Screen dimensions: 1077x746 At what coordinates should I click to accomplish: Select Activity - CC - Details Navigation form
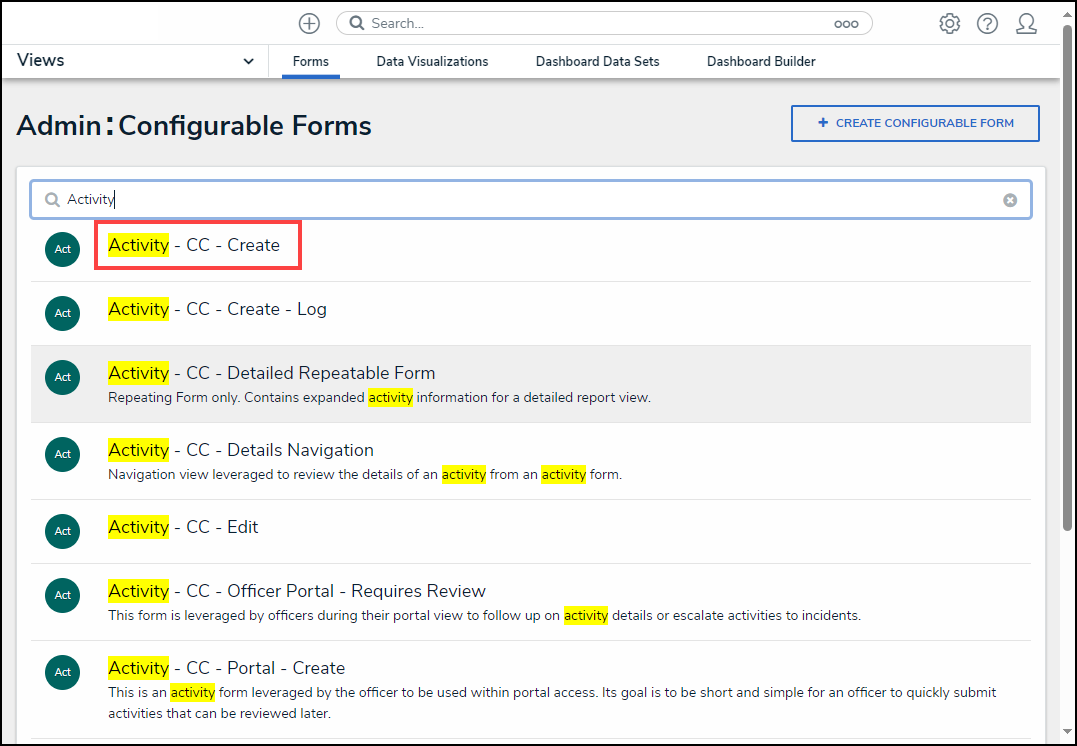[x=241, y=450]
